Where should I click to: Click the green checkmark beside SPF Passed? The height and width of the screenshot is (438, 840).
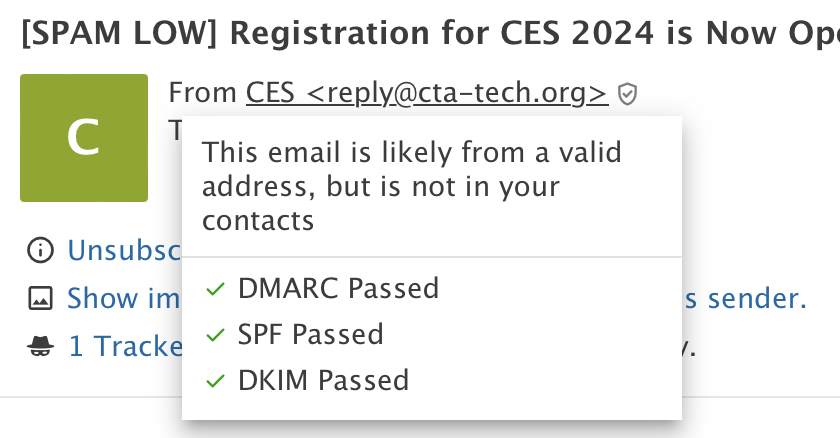[x=214, y=335]
